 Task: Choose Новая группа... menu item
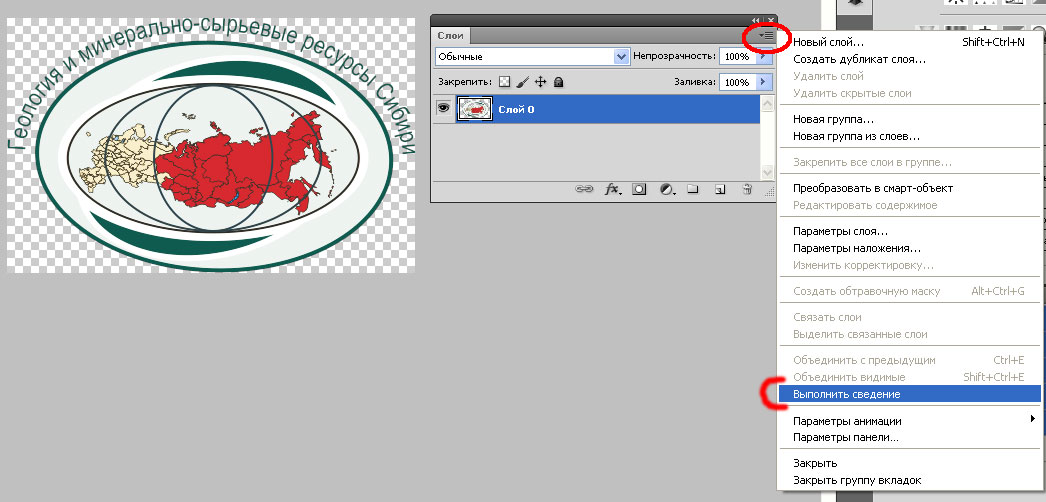tap(909, 119)
